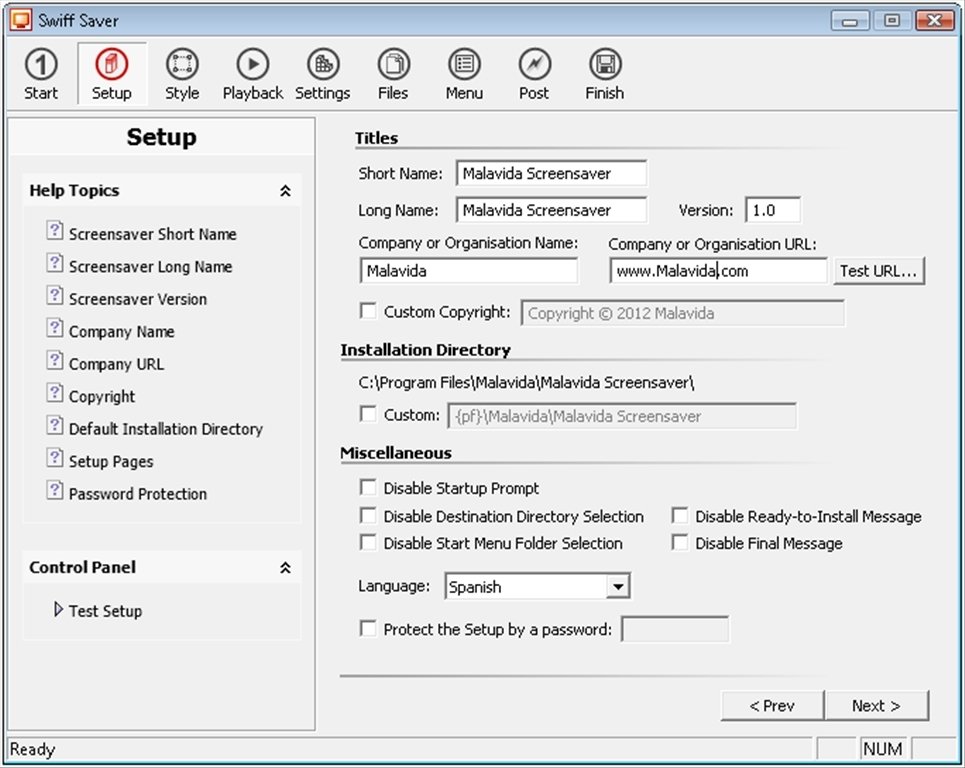The width and height of the screenshot is (965, 768).
Task: Open Company Name help topic
Action: pos(111,331)
